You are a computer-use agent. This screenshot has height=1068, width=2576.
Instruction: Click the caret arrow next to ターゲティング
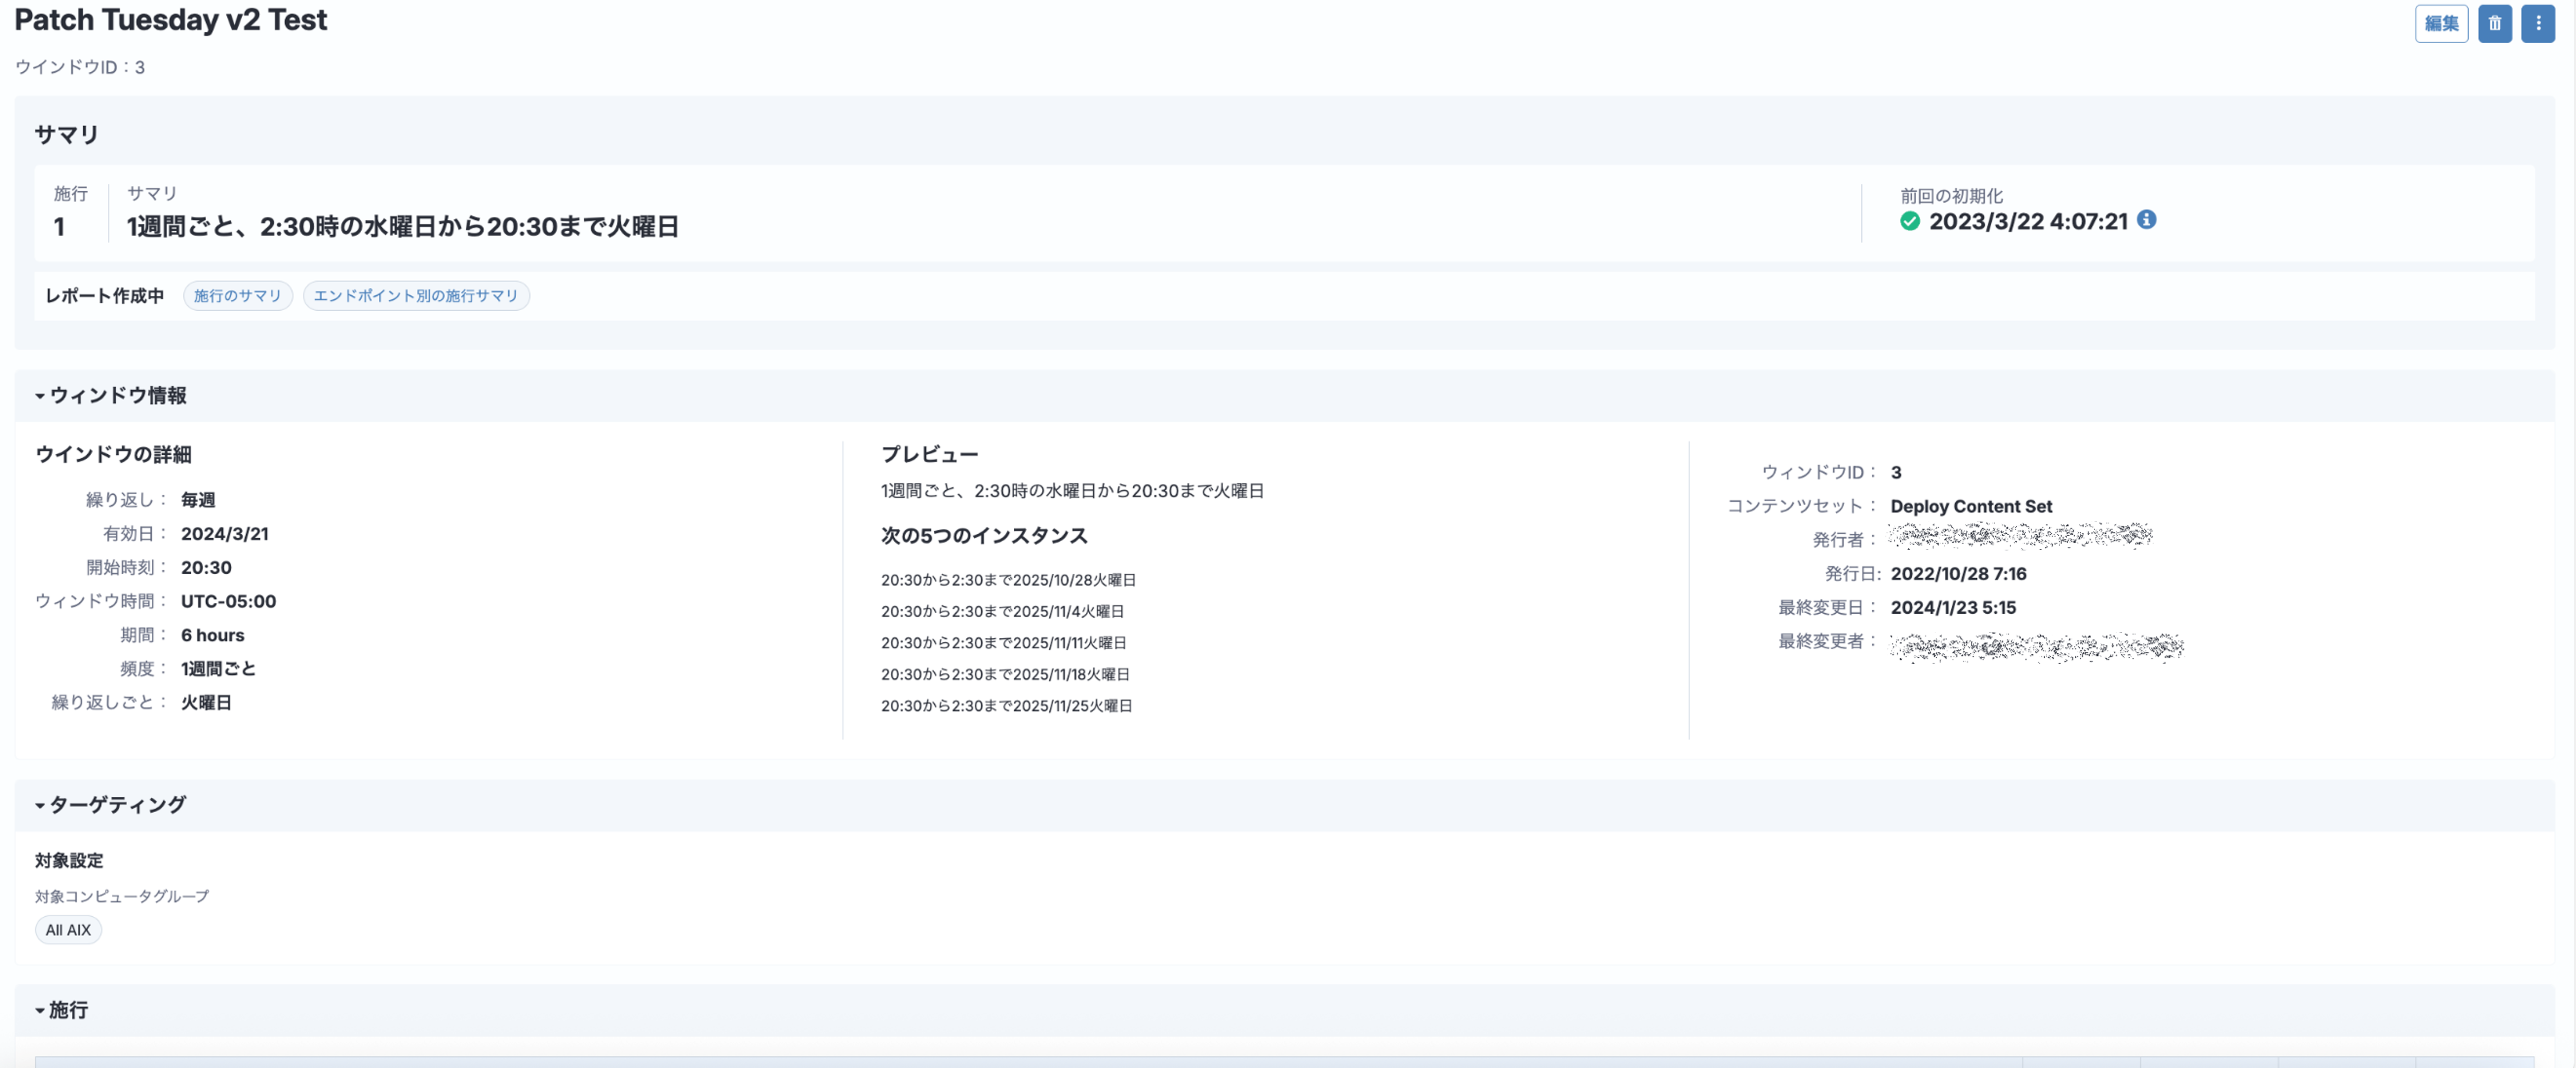pos(40,806)
